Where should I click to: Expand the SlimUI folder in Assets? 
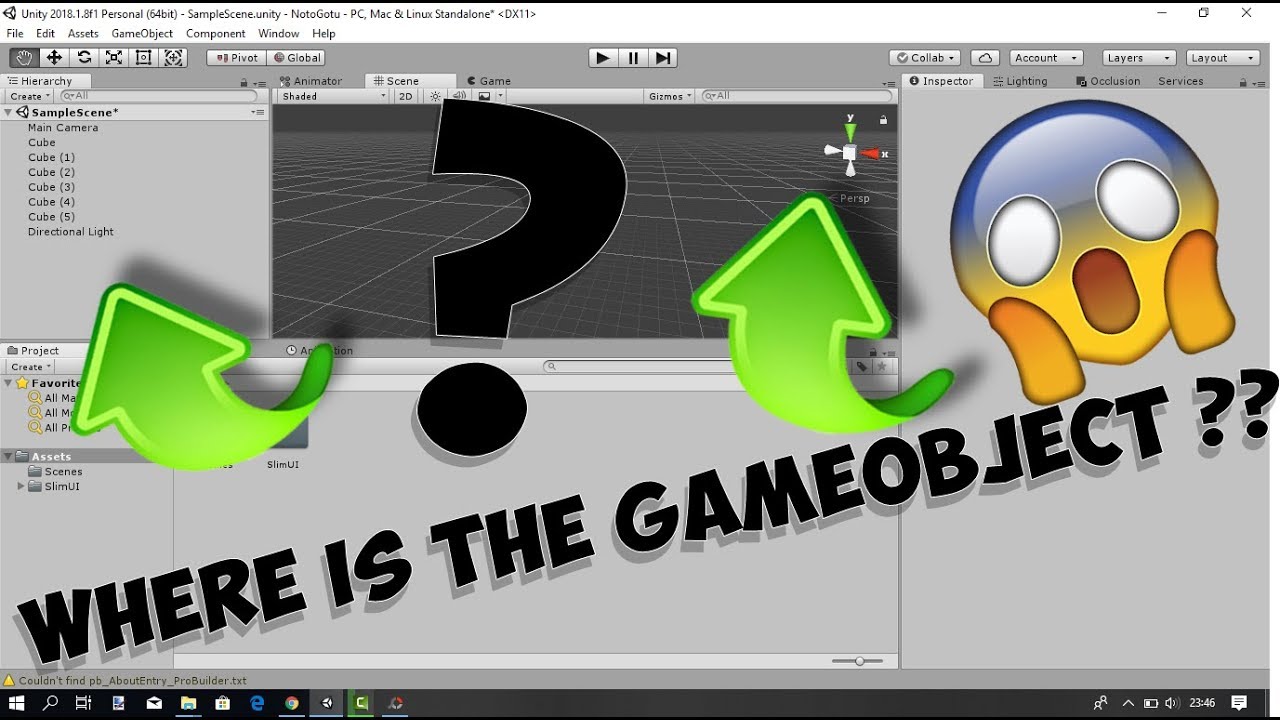(x=21, y=487)
